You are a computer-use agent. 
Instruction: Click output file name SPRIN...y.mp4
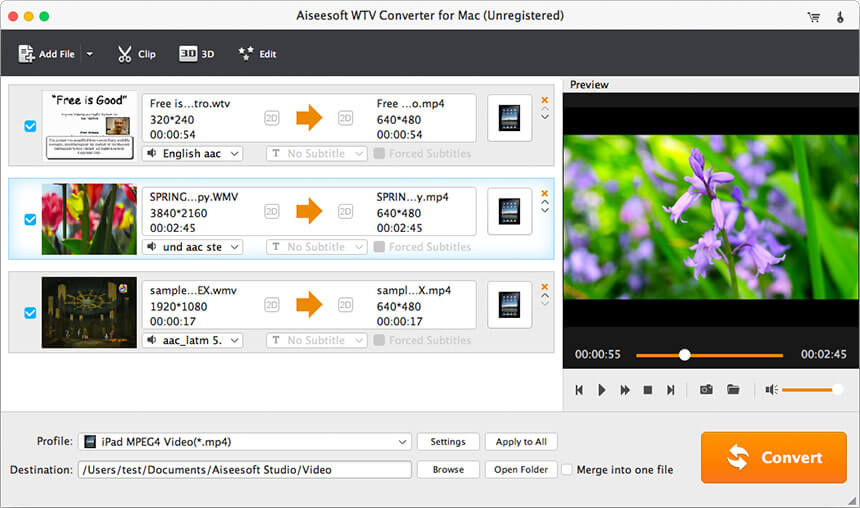(412, 196)
